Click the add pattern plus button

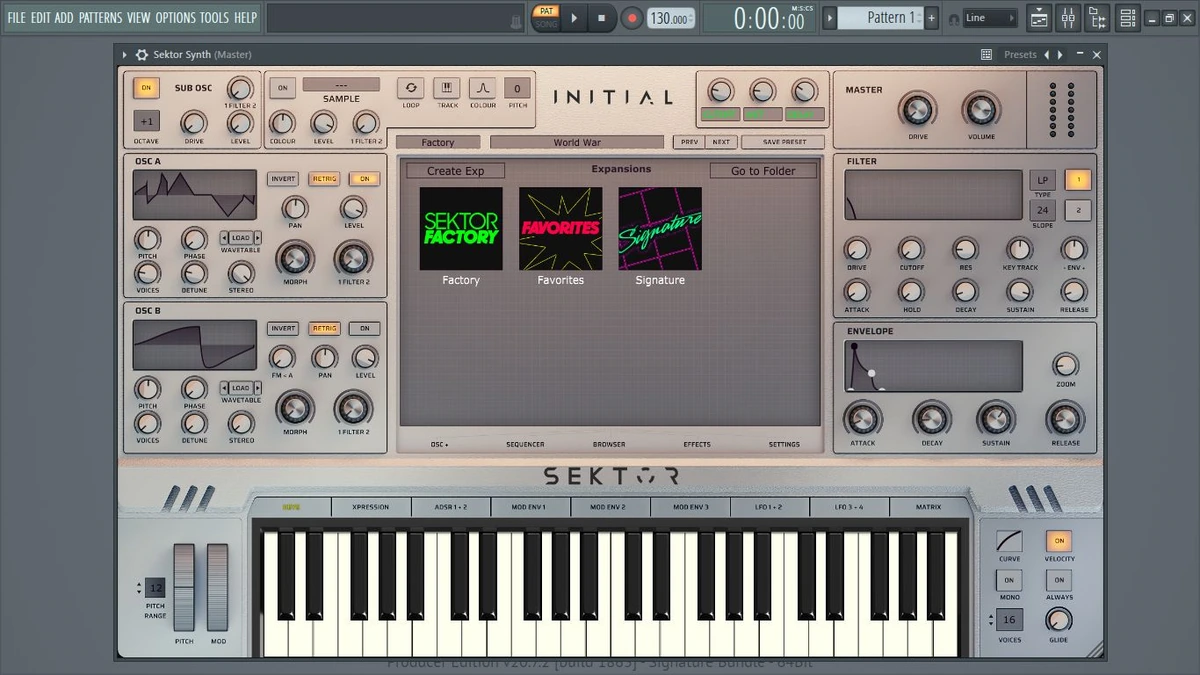pos(932,18)
